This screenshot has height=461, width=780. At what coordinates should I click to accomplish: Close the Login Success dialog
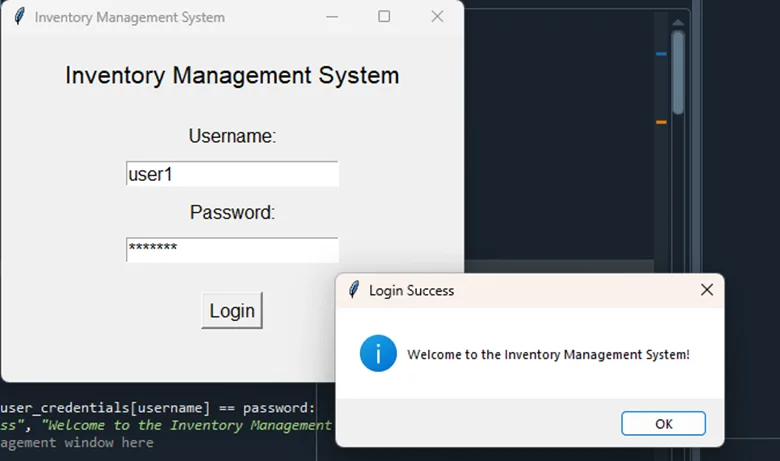(706, 290)
